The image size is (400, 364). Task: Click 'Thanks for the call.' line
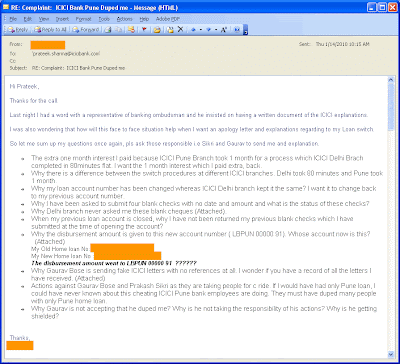(x=34, y=100)
